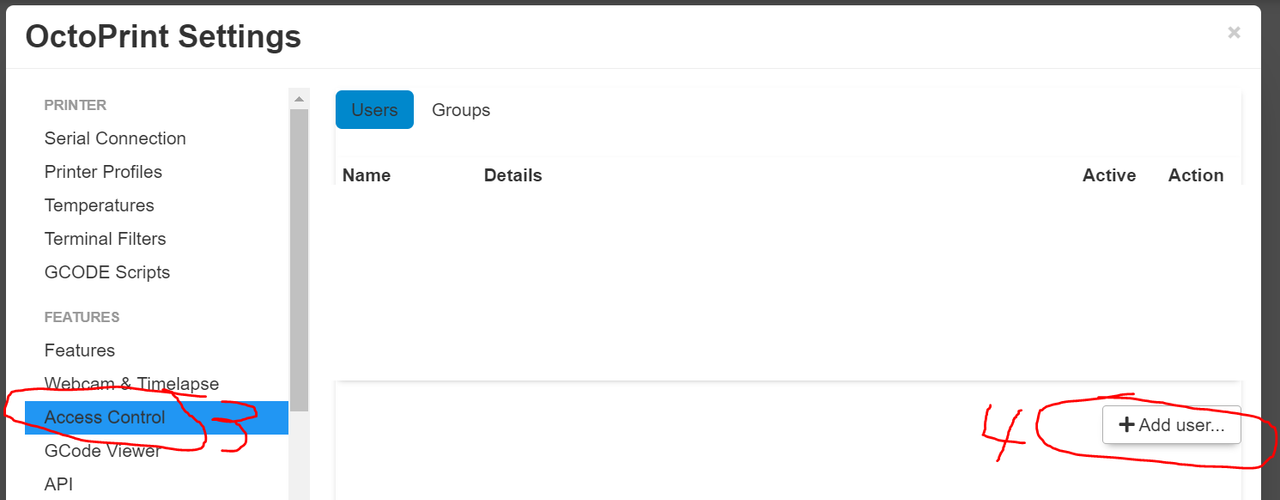Click the Add user button
1280x500 pixels.
(x=1171, y=425)
